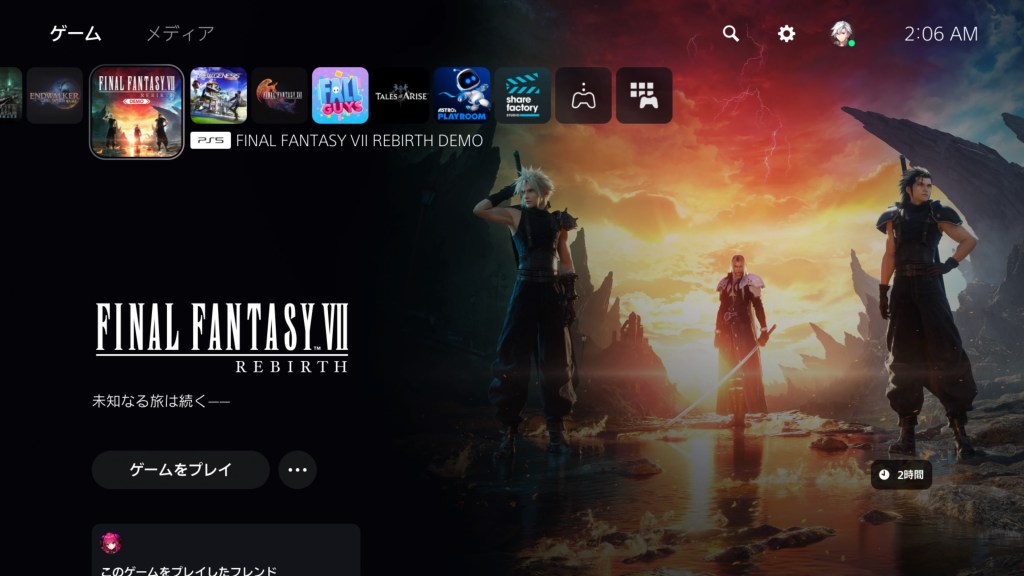Select the Astro's Playroom game tile
The width and height of the screenshot is (1024, 576).
tap(462, 95)
